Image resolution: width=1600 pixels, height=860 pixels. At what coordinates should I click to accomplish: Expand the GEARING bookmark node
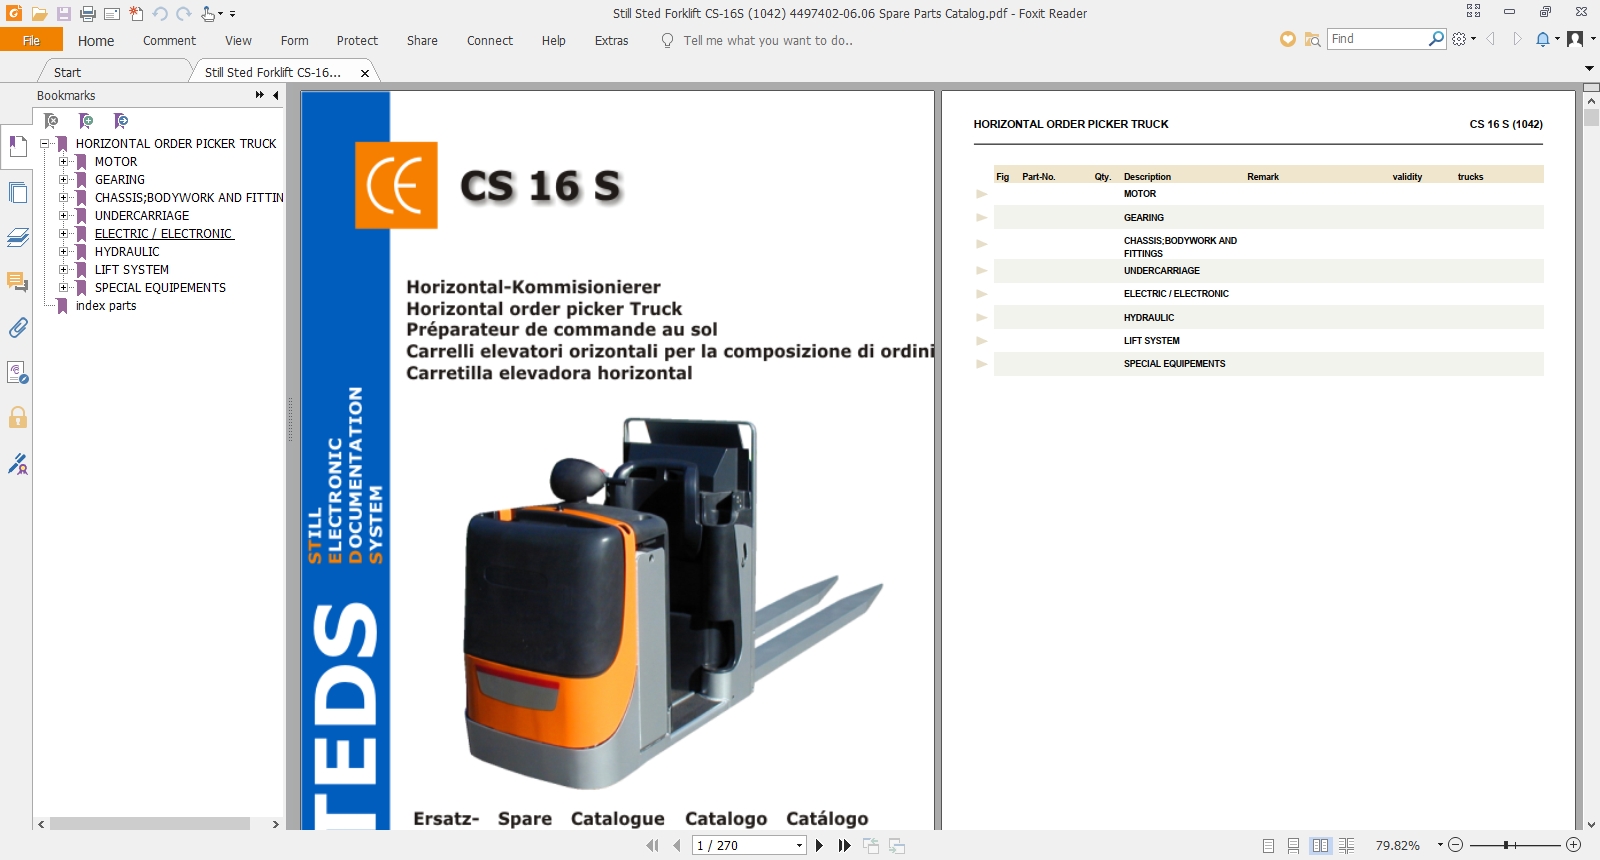(x=64, y=180)
